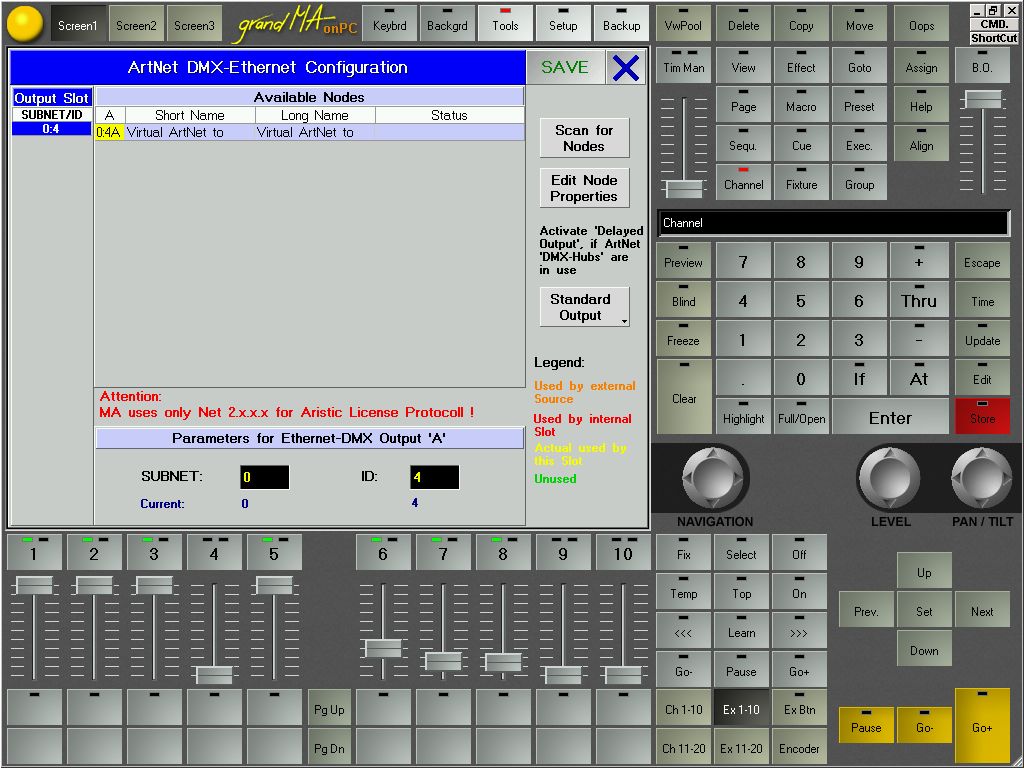Viewport: 1024px width, 768px height.
Task: Click the Clear key
Action: point(683,397)
